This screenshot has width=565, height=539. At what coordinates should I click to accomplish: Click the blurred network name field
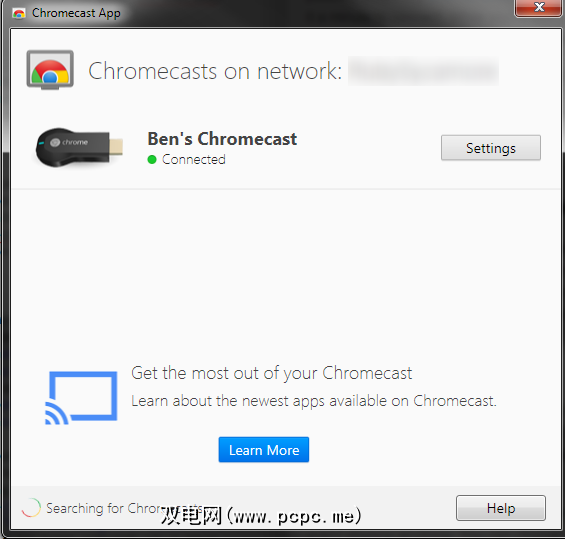click(423, 71)
